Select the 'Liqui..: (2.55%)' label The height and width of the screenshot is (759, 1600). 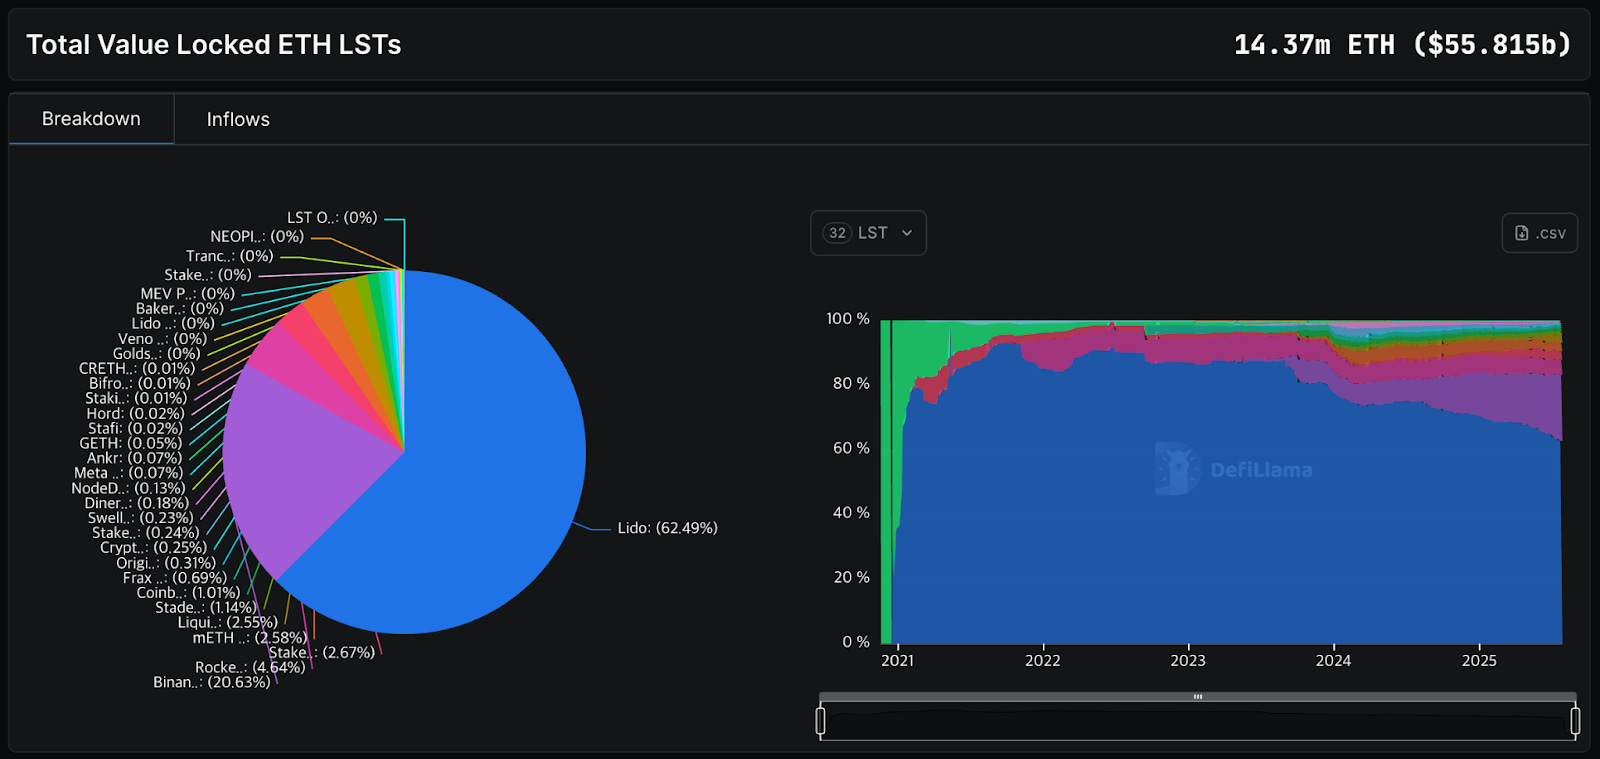pos(228,622)
